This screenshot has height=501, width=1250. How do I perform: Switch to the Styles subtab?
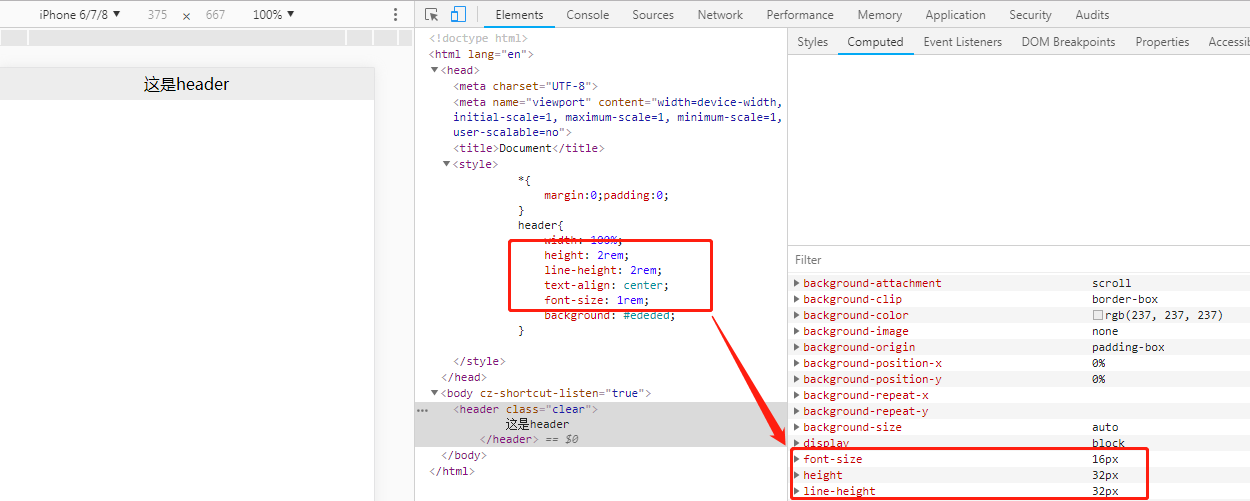pyautogui.click(x=812, y=42)
